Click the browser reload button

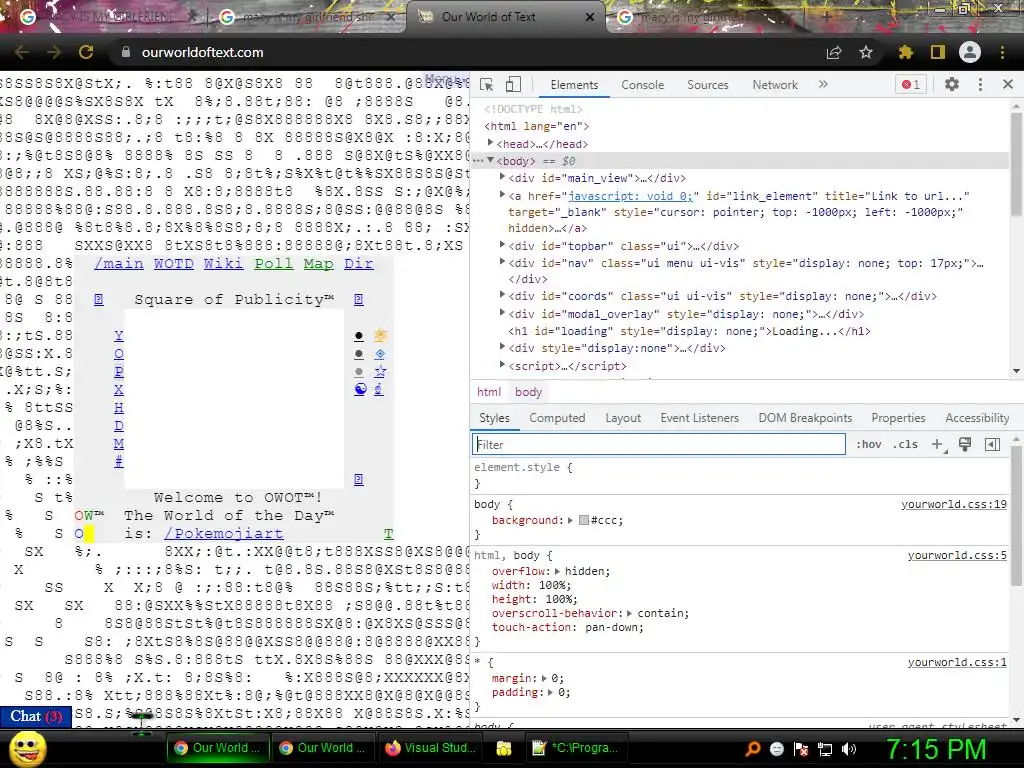pos(86,52)
